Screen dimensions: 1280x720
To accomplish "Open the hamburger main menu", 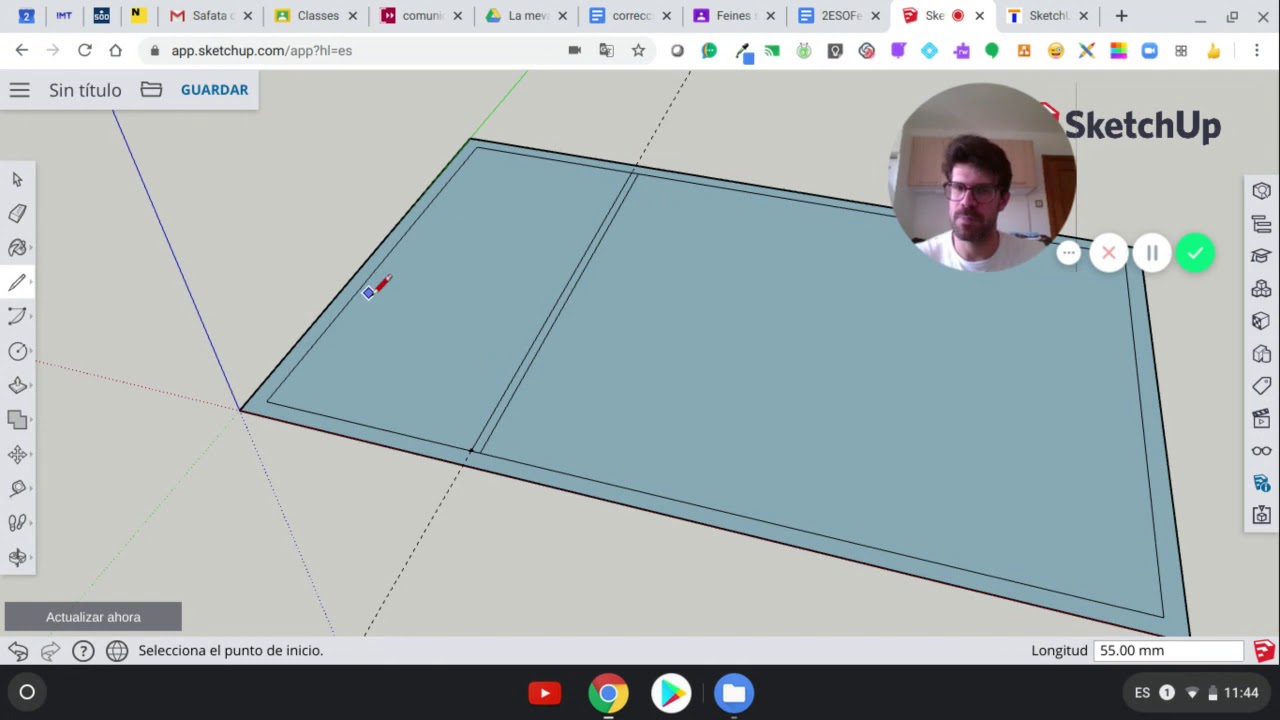I will point(20,90).
